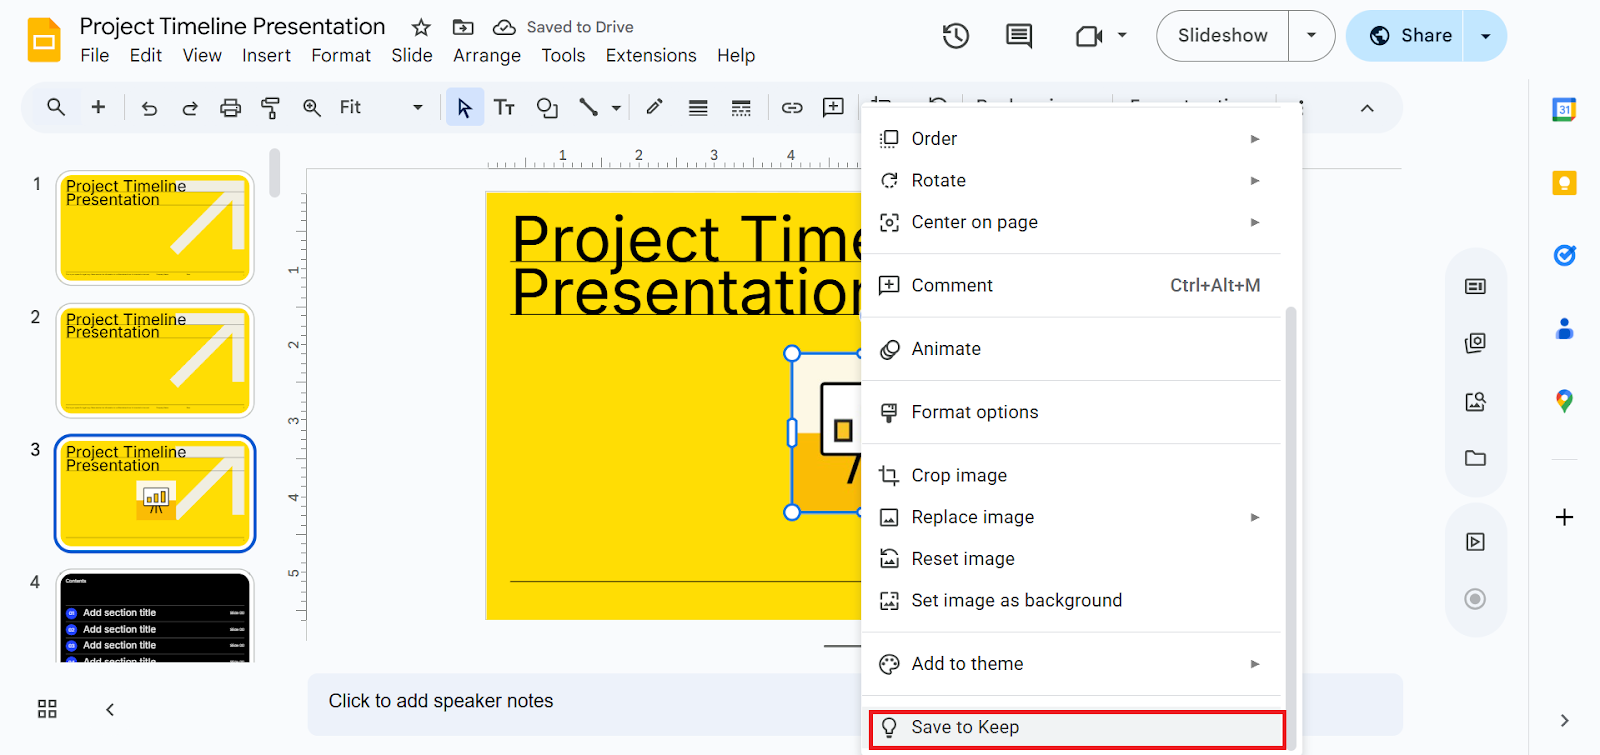This screenshot has width=1600, height=755.
Task: Open Google Contacts side panel
Action: click(x=1564, y=329)
